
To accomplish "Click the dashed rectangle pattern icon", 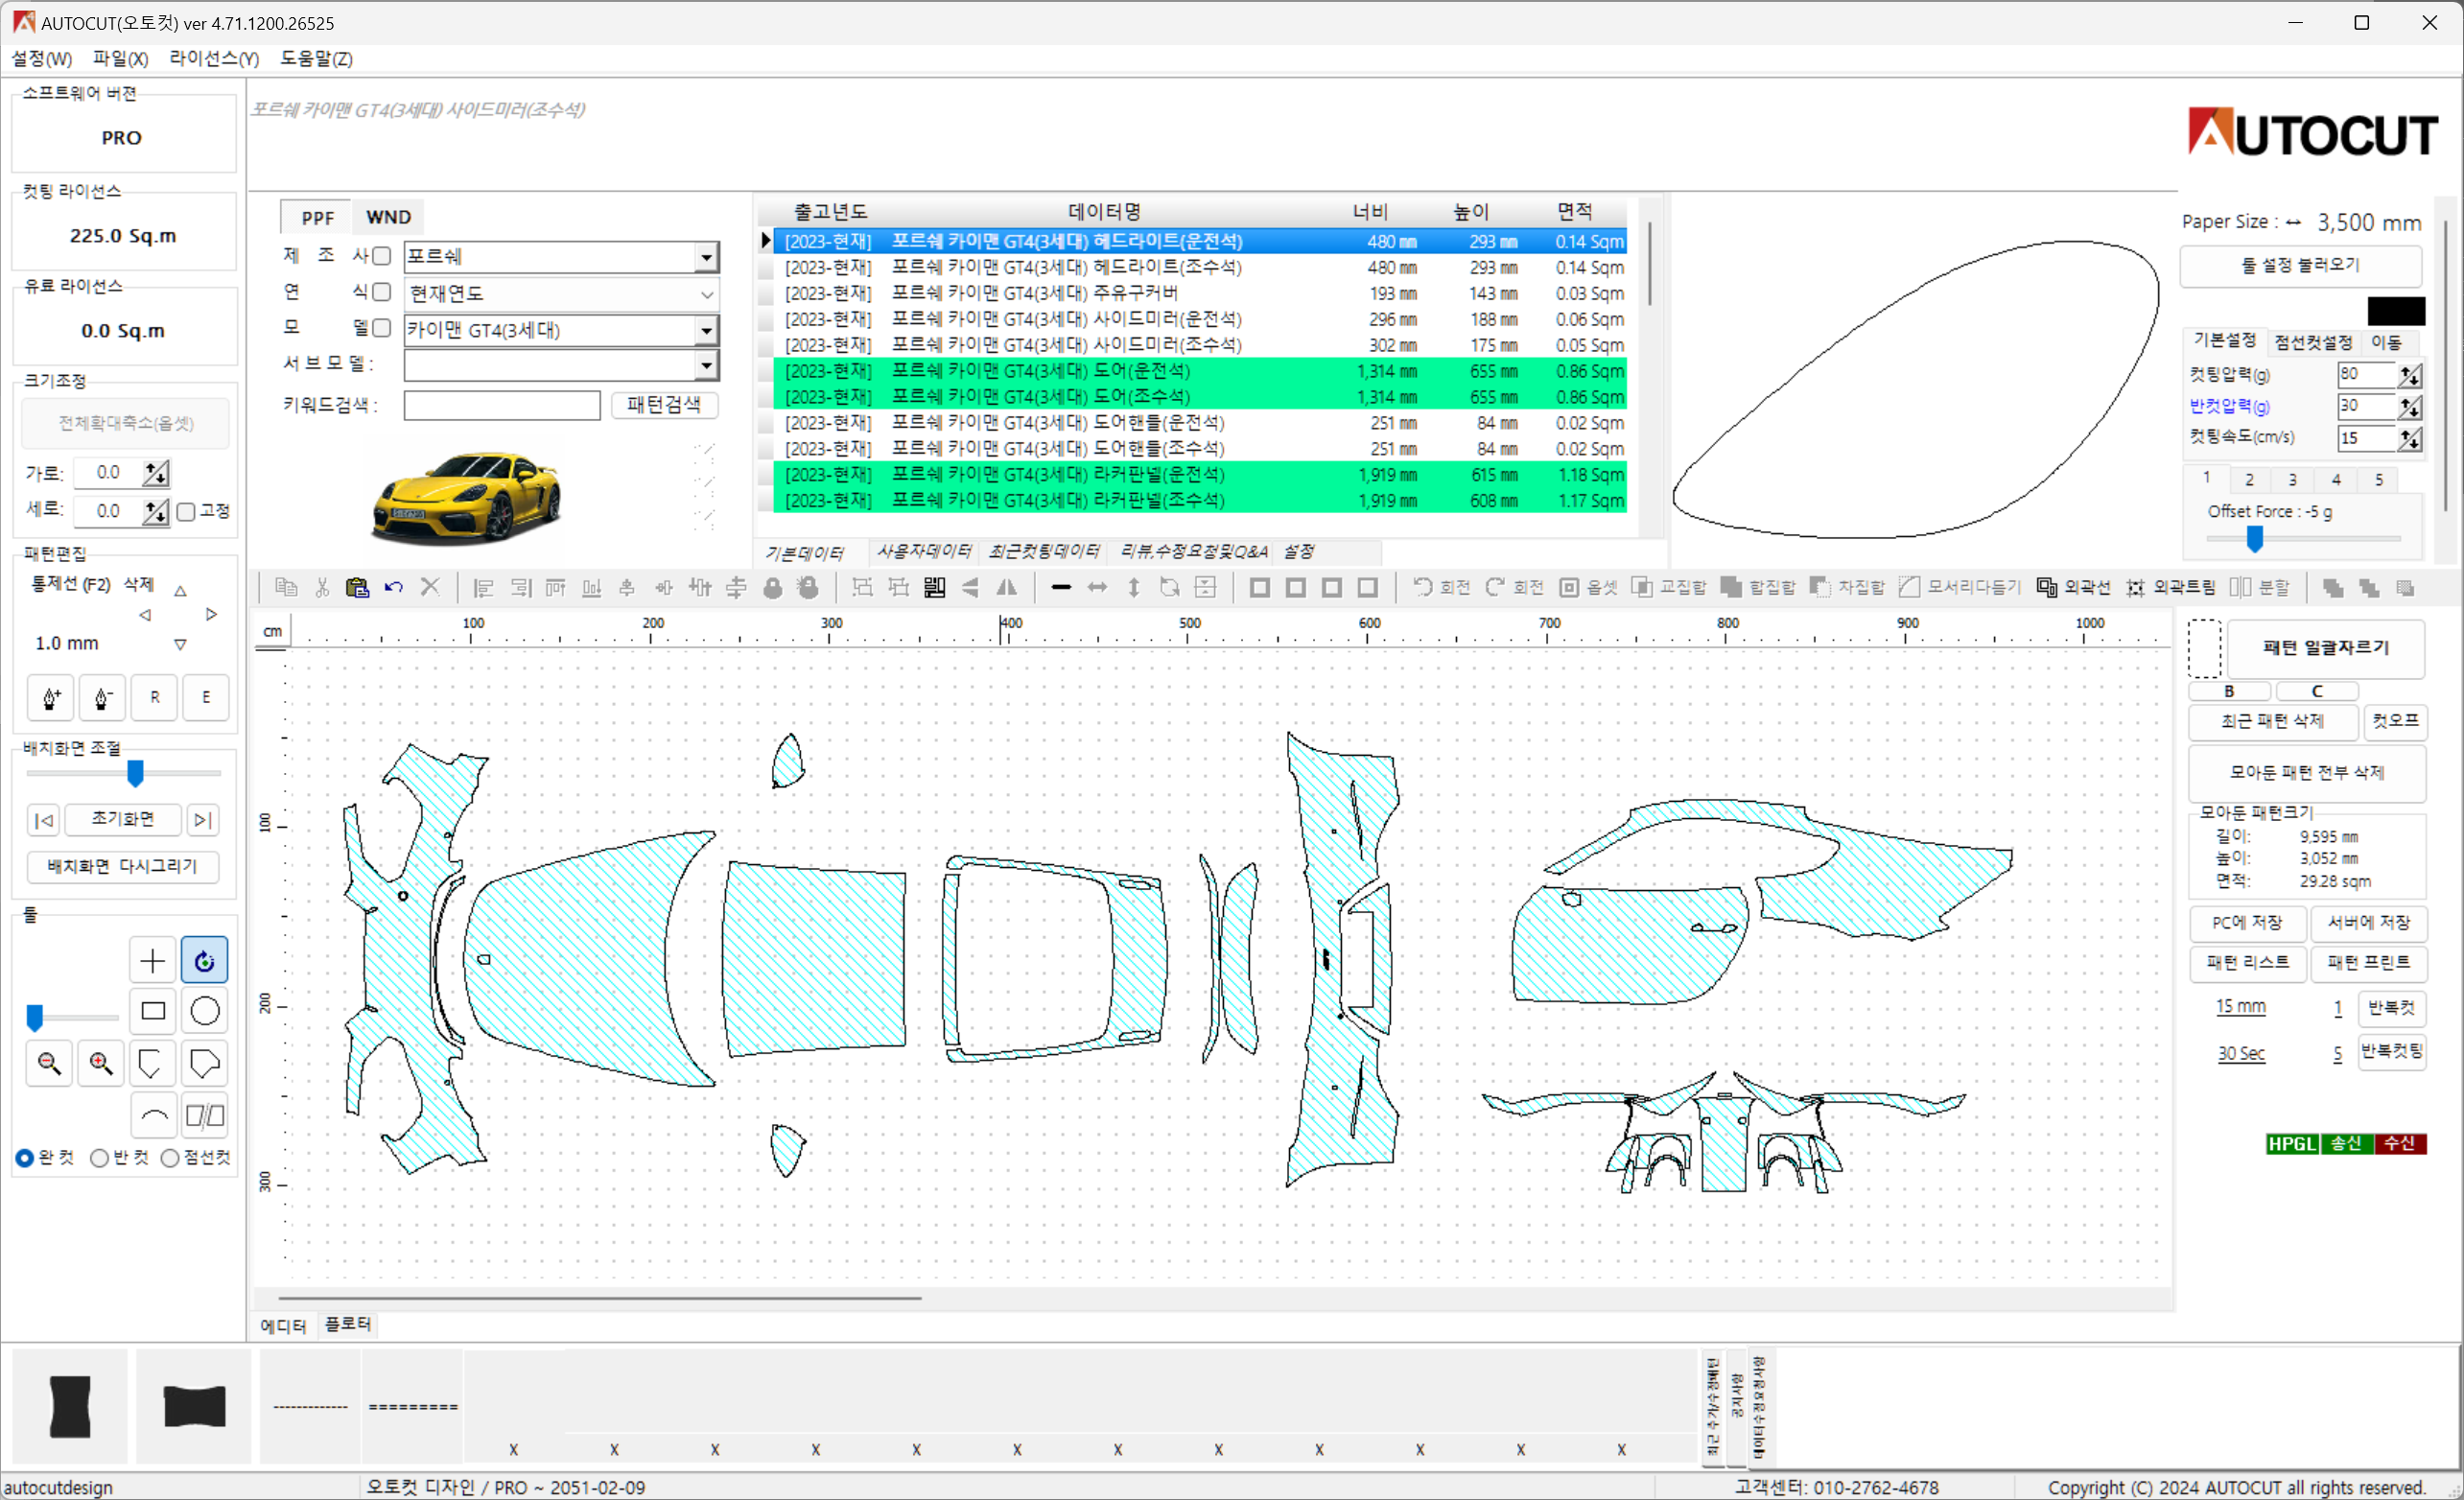I will (x=2204, y=648).
